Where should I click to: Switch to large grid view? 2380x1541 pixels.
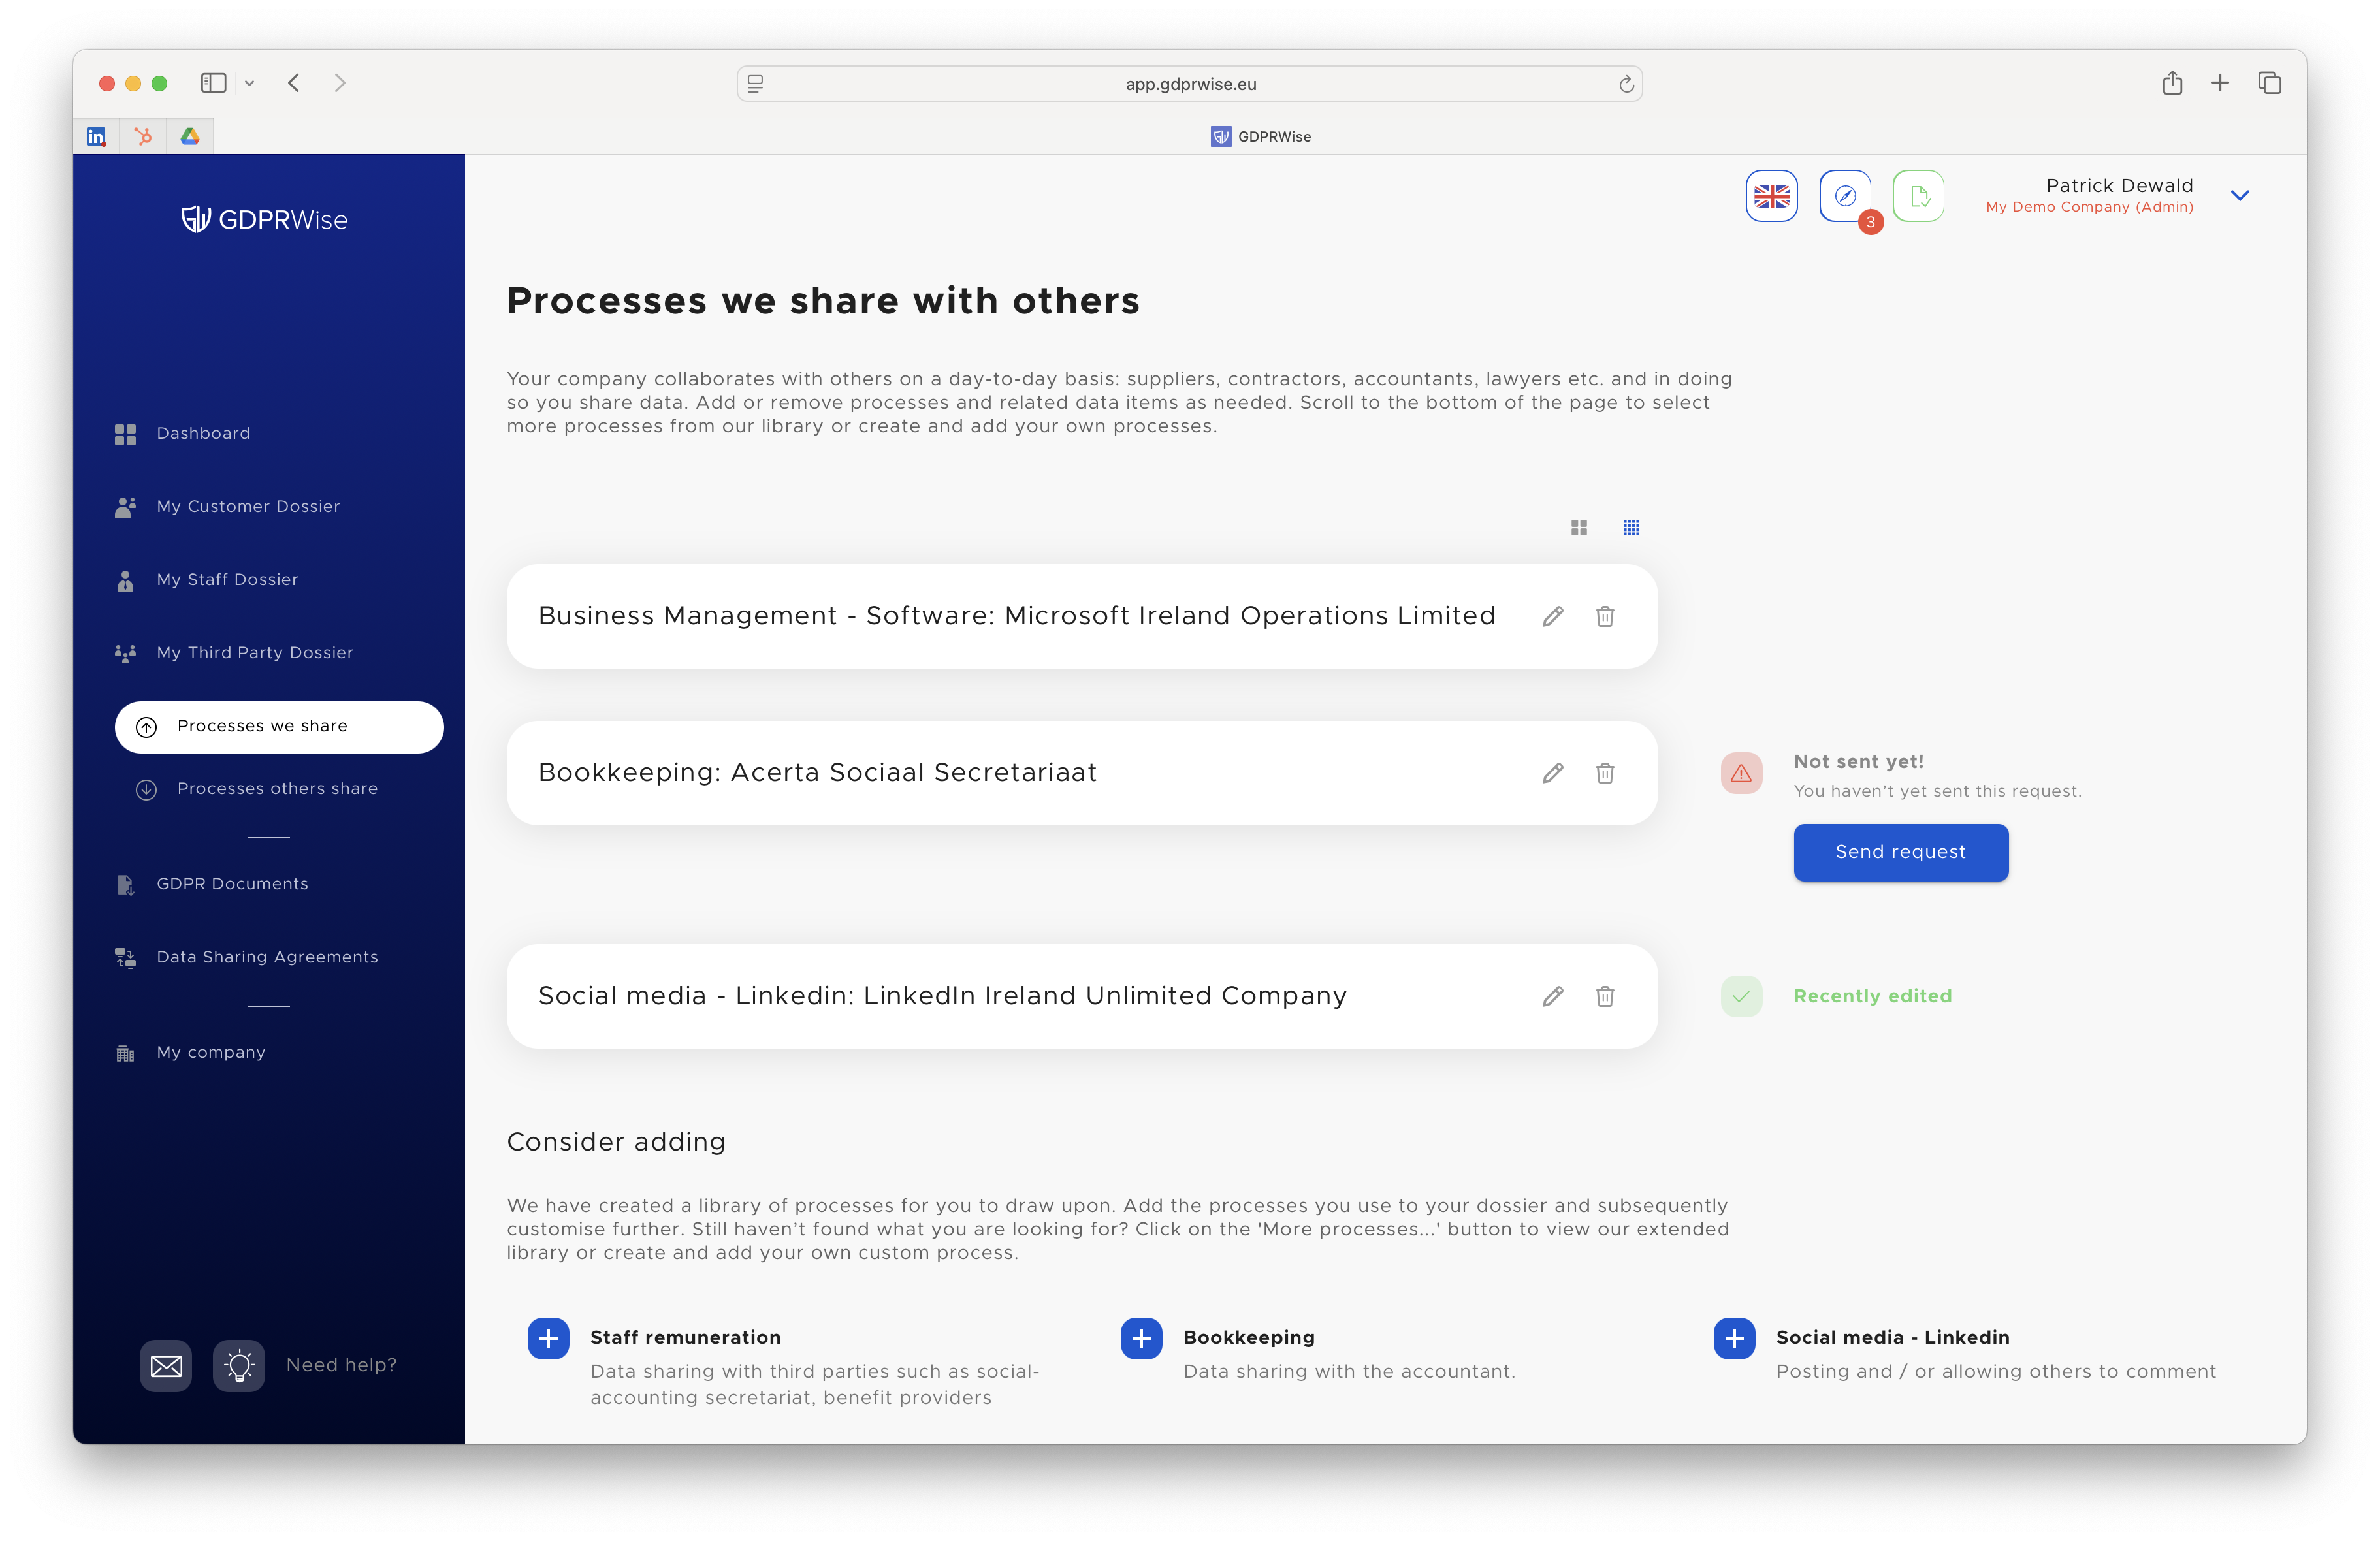tap(1579, 527)
